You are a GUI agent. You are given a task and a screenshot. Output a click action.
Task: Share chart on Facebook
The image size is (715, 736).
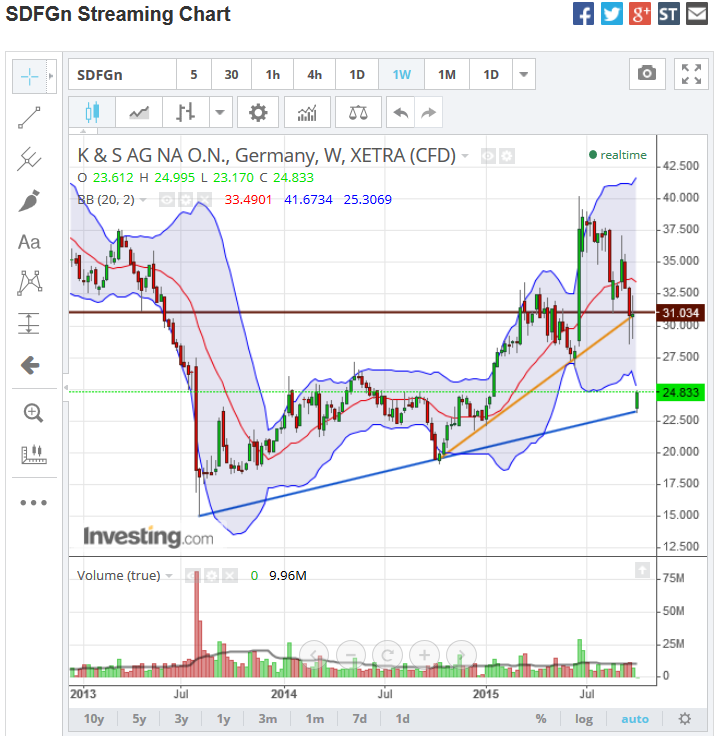coord(584,14)
